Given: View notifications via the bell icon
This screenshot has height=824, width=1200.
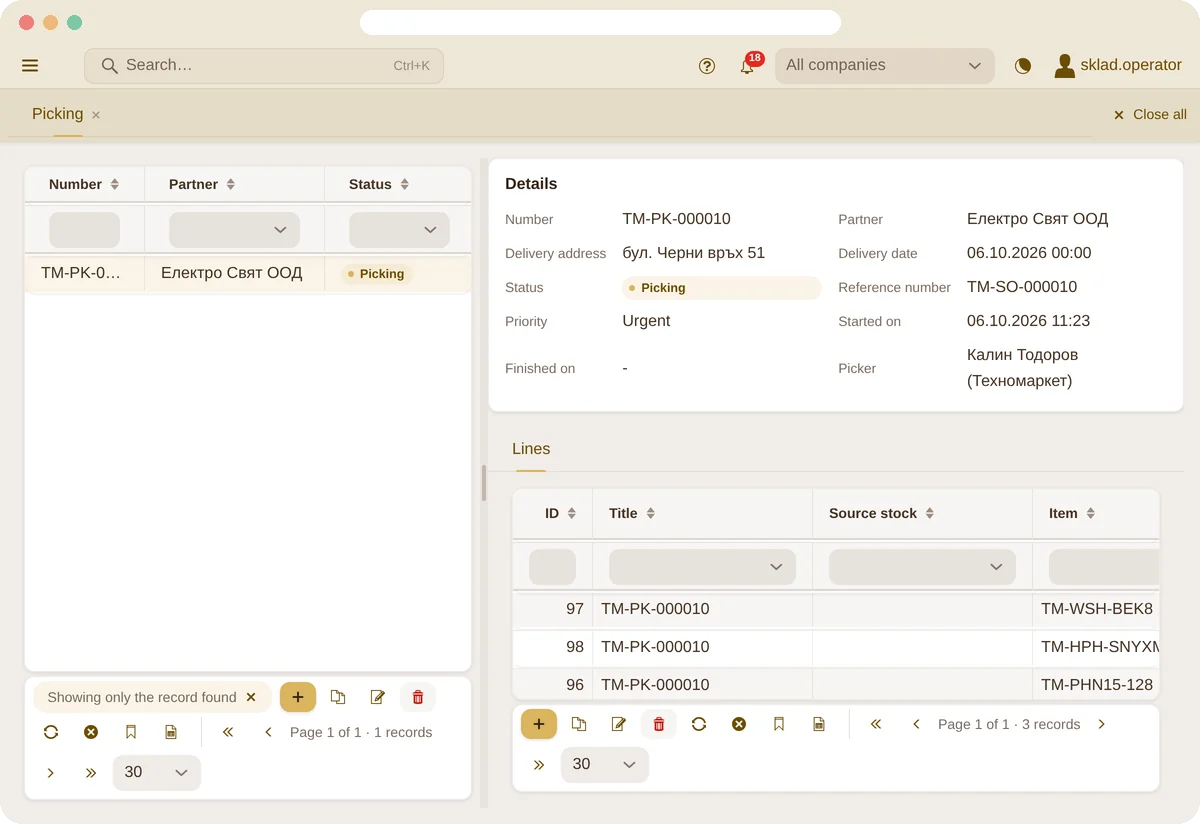Looking at the screenshot, I should 747,66.
